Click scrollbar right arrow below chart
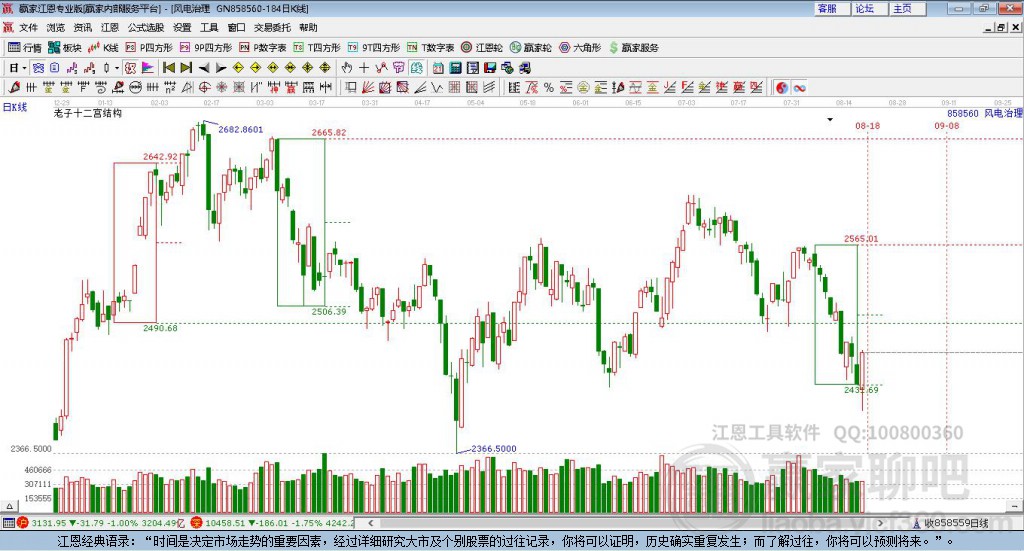The image size is (1024, 551). pyautogui.click(x=880, y=523)
